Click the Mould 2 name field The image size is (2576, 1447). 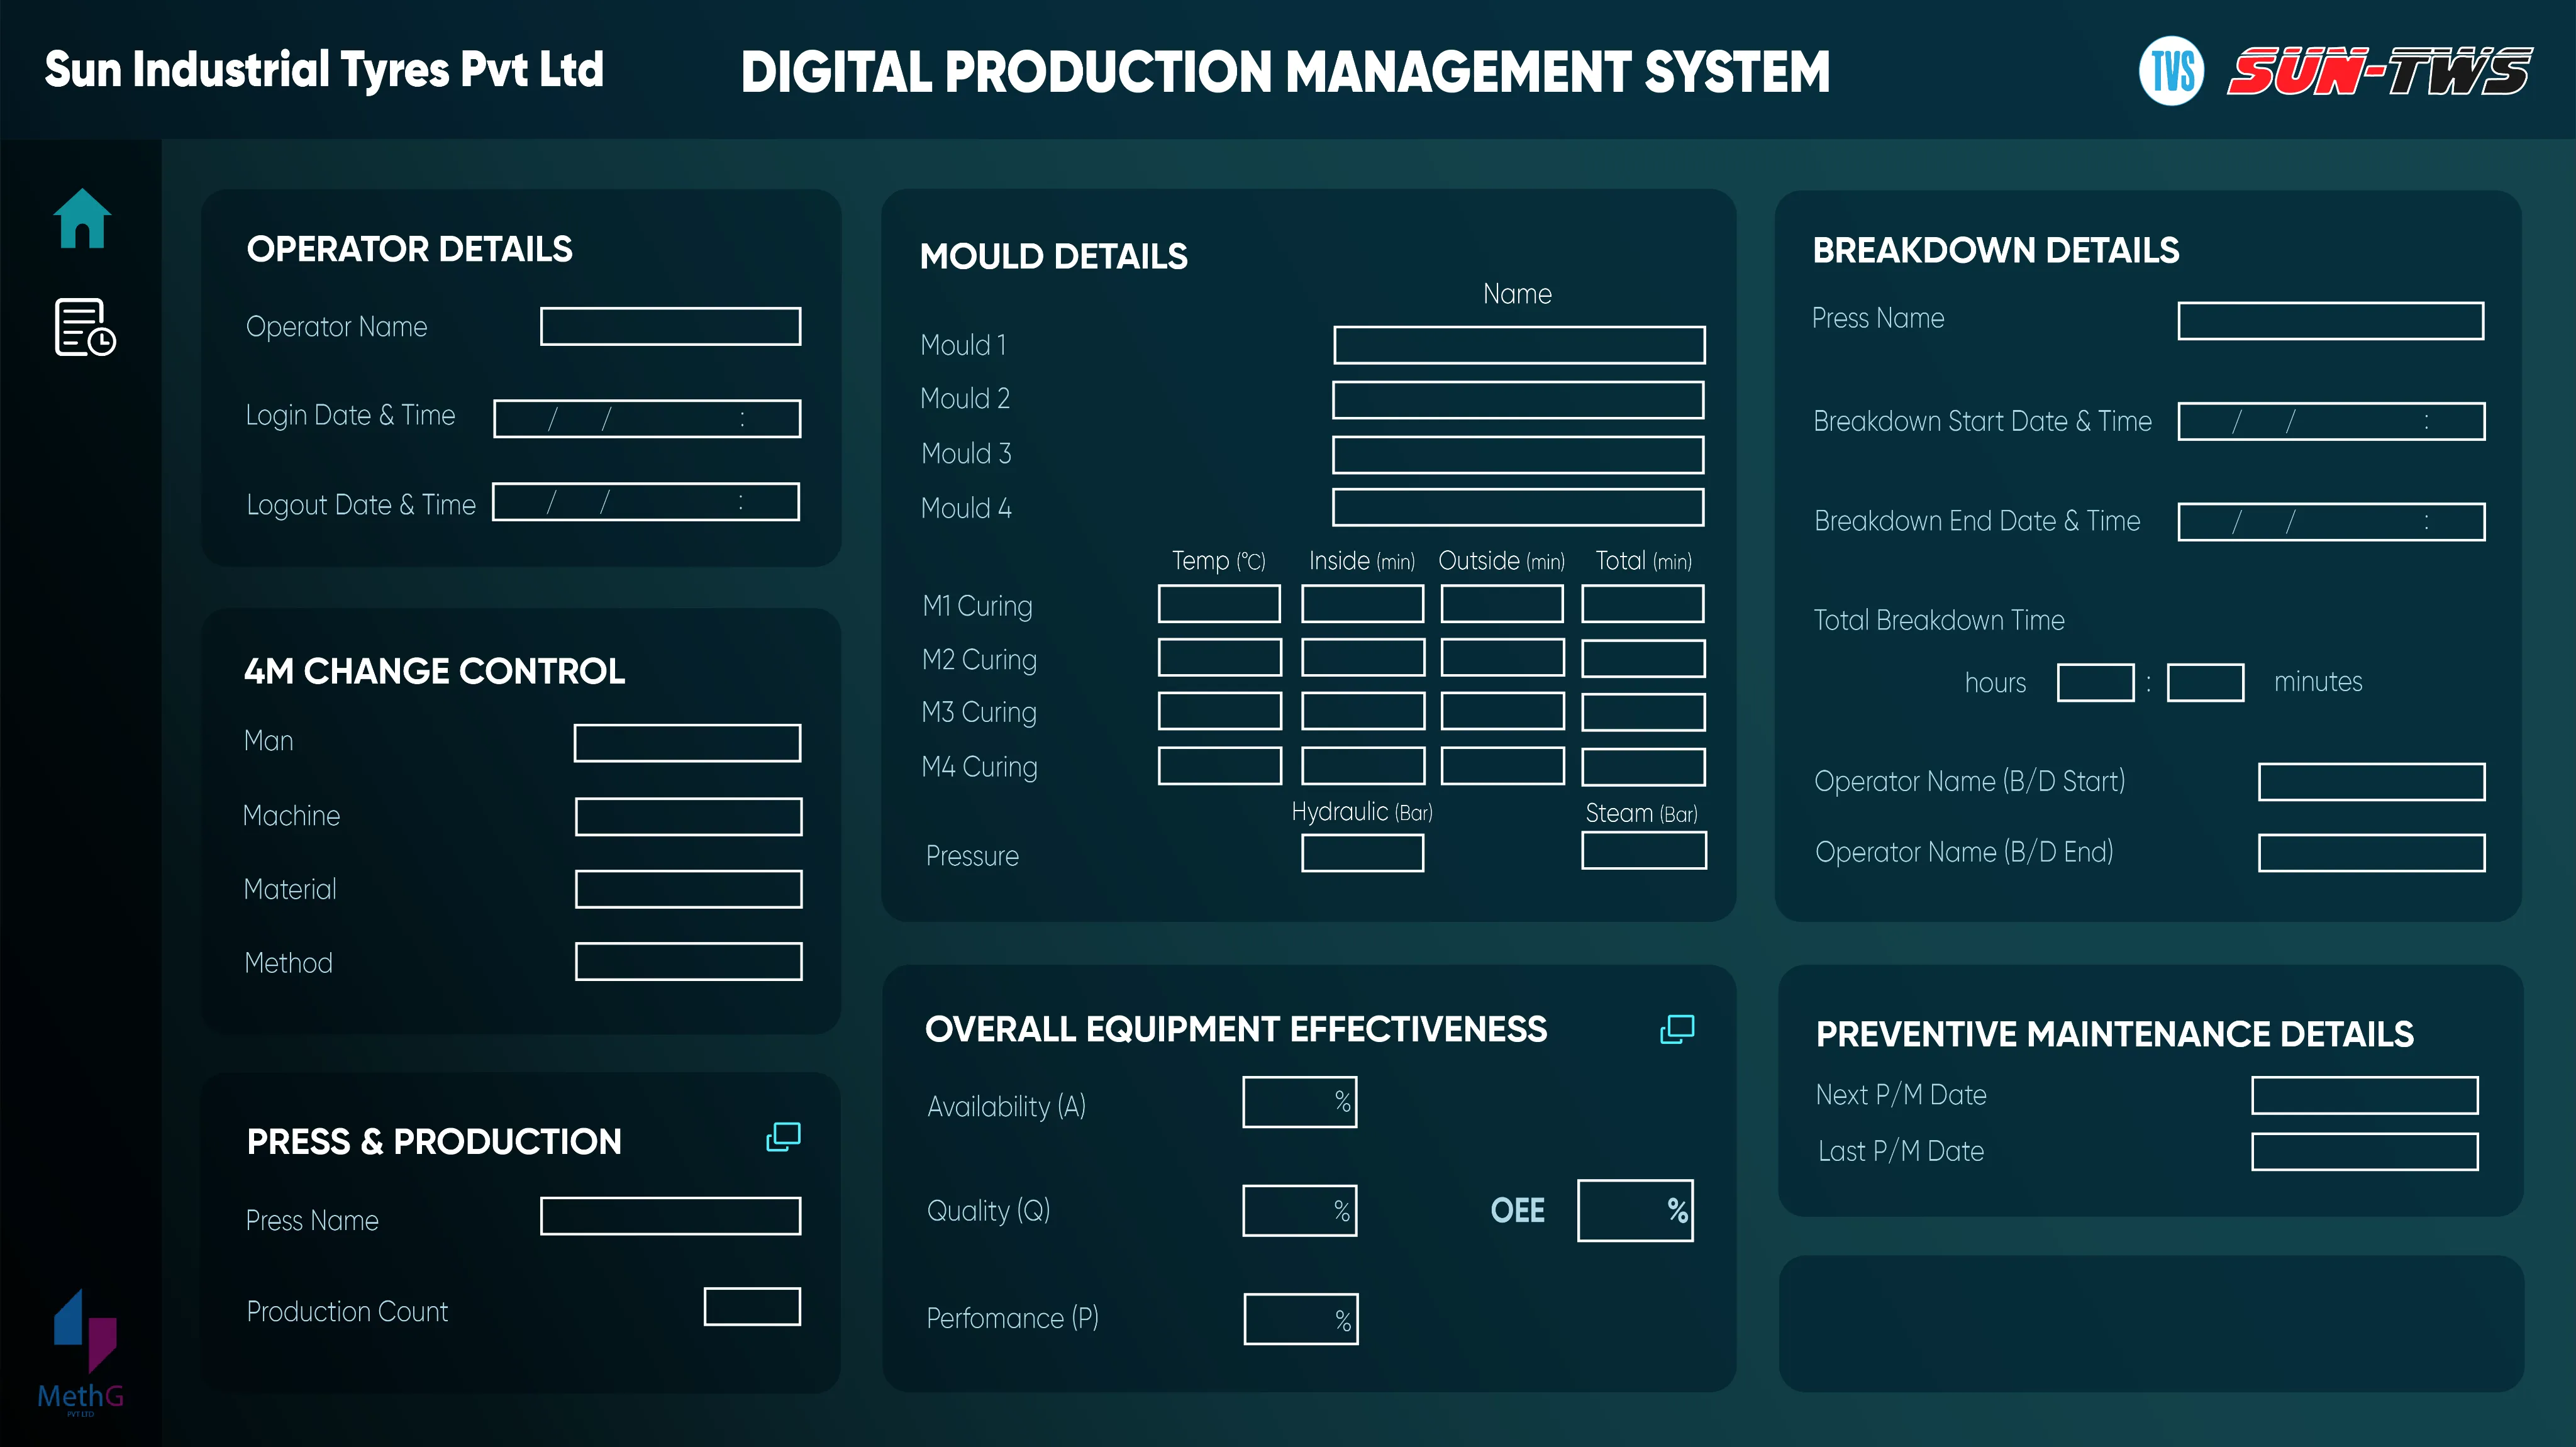[1518, 400]
